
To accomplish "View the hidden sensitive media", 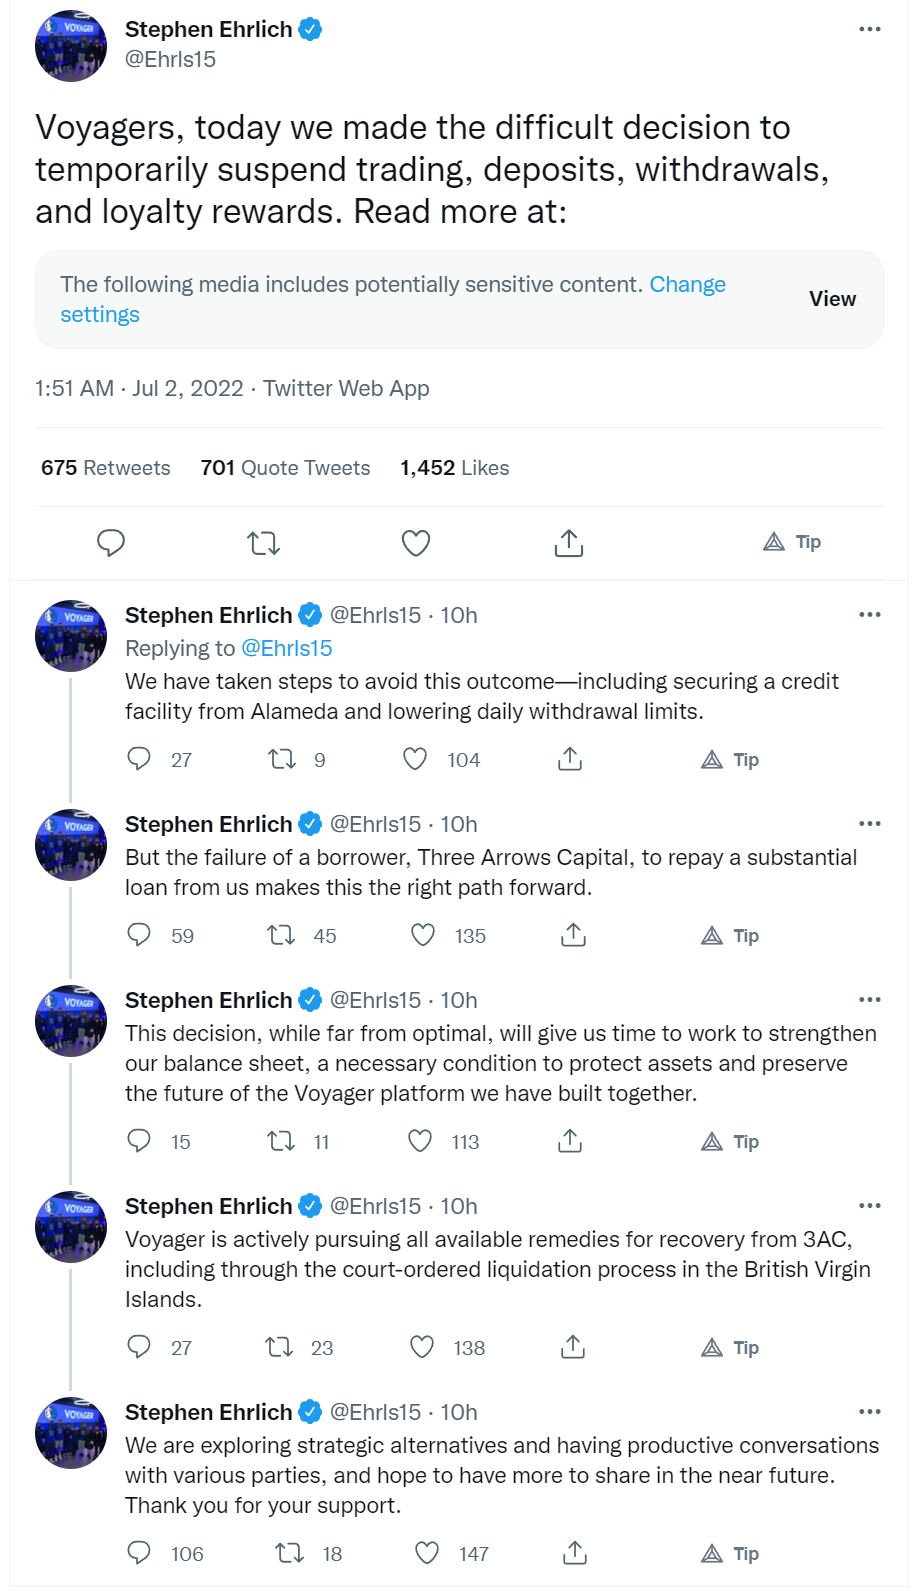I will [832, 299].
